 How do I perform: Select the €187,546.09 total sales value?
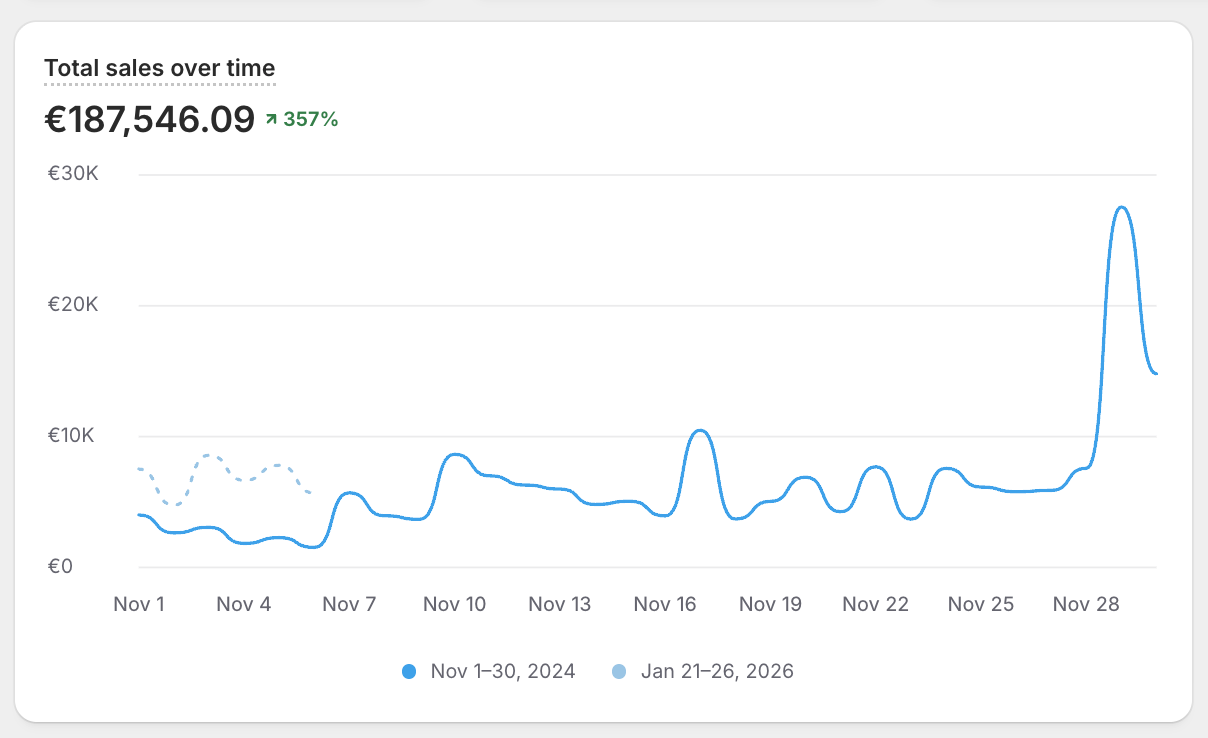pos(149,119)
